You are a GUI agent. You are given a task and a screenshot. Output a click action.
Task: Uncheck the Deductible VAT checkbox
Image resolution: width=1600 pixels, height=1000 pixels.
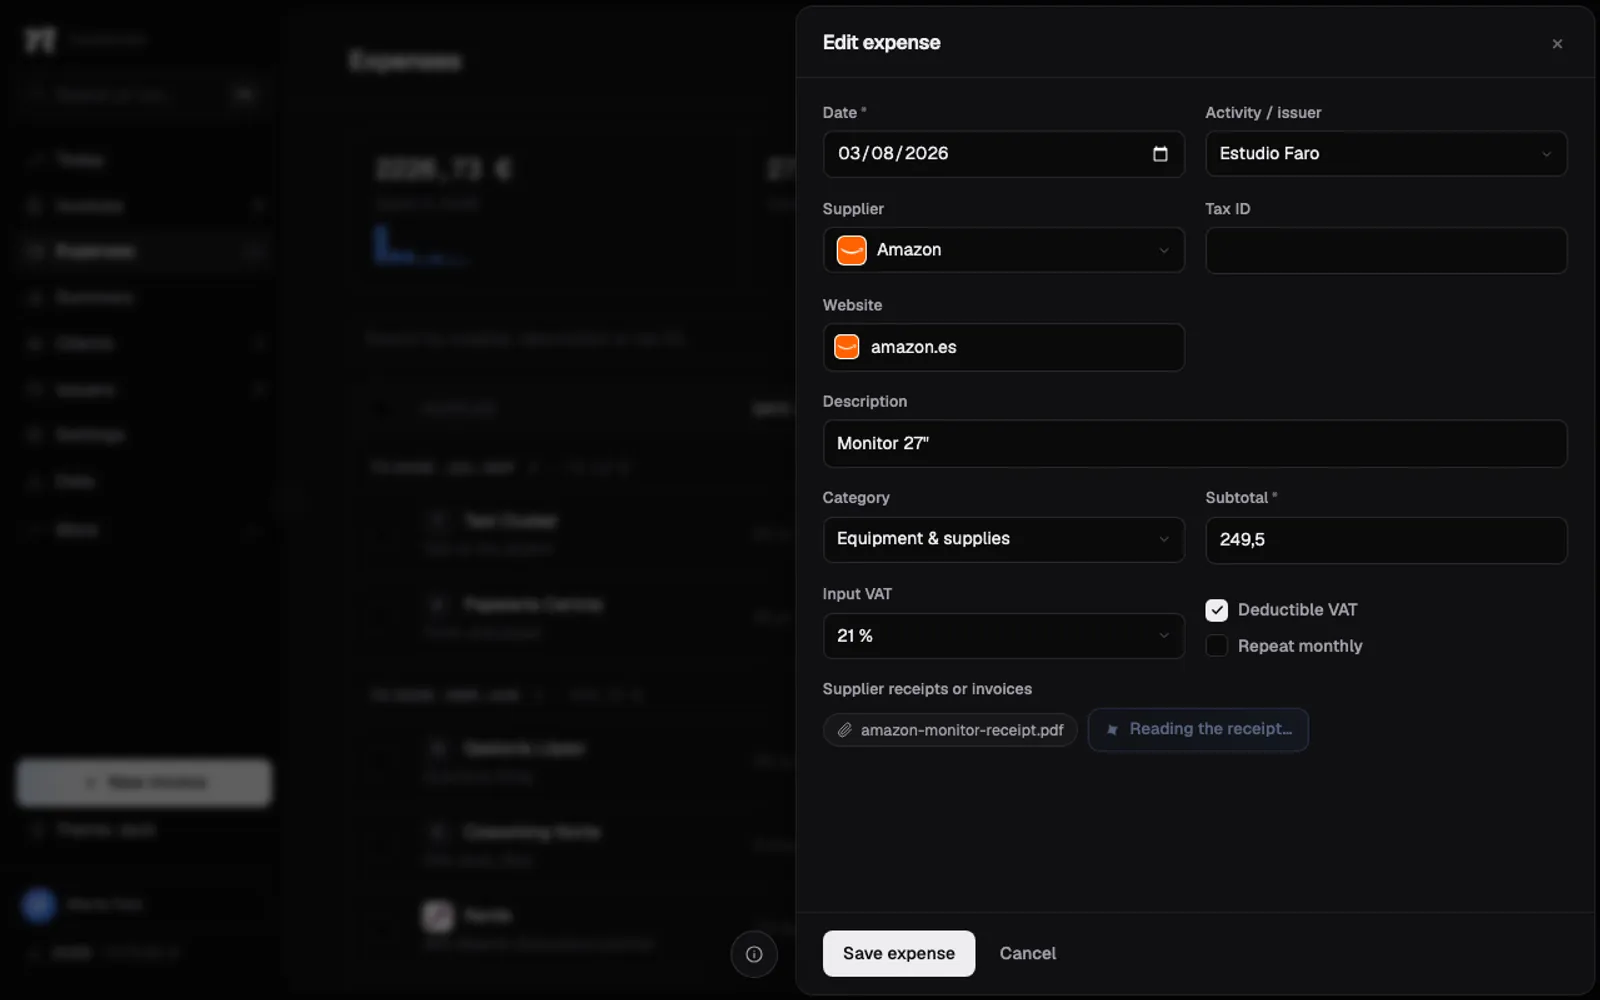1216,610
